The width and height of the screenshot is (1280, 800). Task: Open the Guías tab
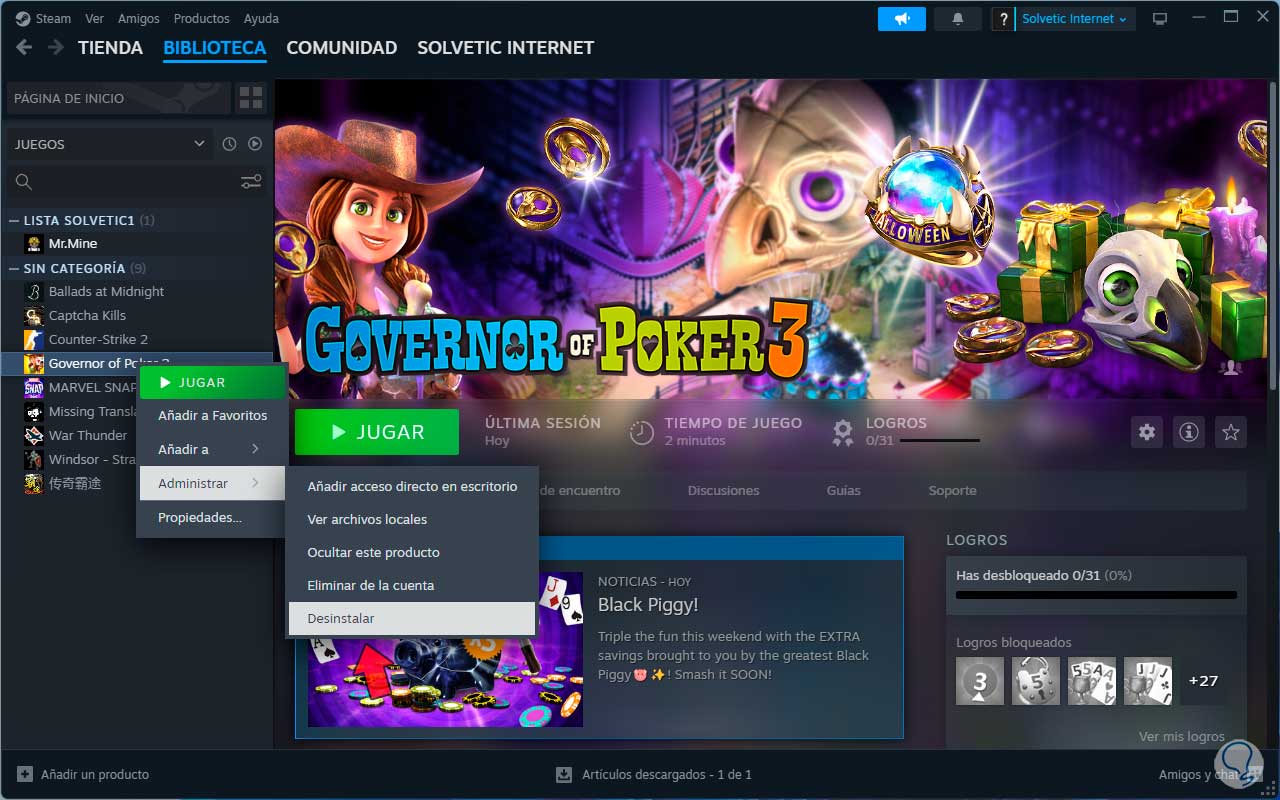(843, 490)
